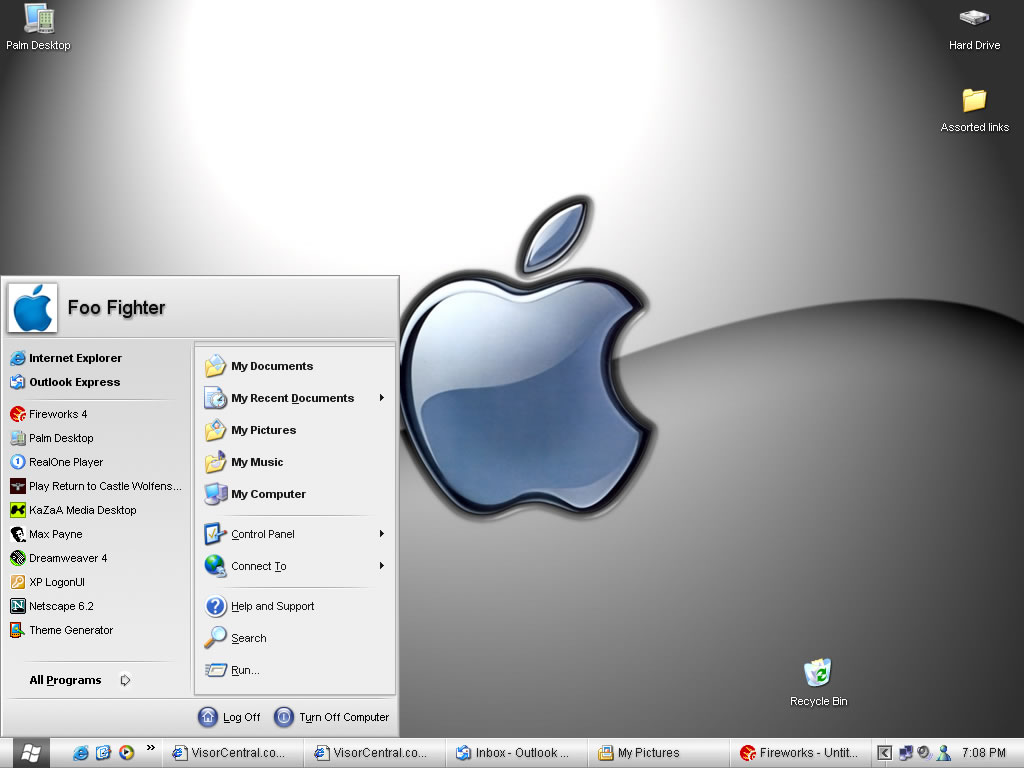Click the Foo Fighter user picture

click(x=33, y=307)
